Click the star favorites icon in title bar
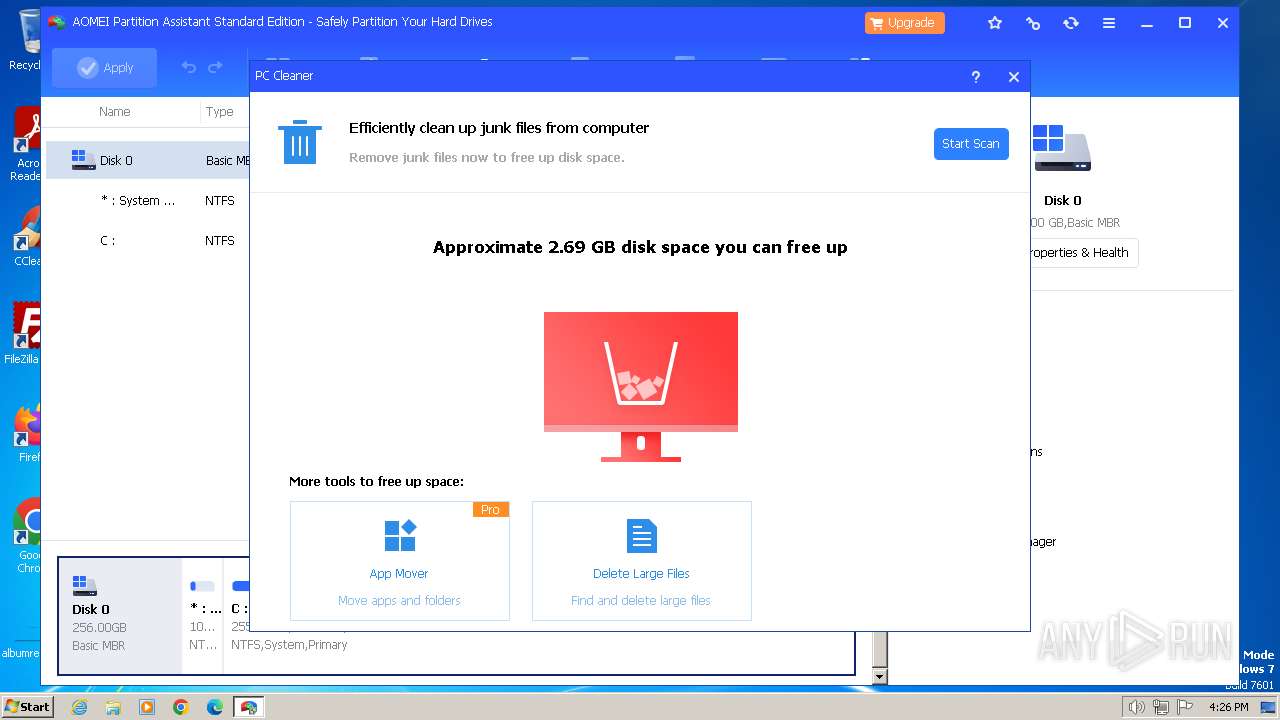This screenshot has height=720, width=1280. (x=995, y=23)
